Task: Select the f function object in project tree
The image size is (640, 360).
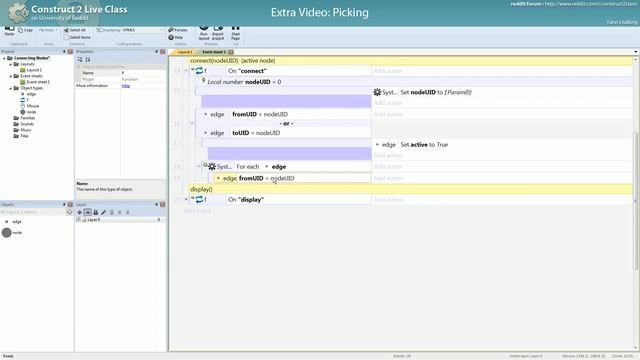Action: point(24,100)
